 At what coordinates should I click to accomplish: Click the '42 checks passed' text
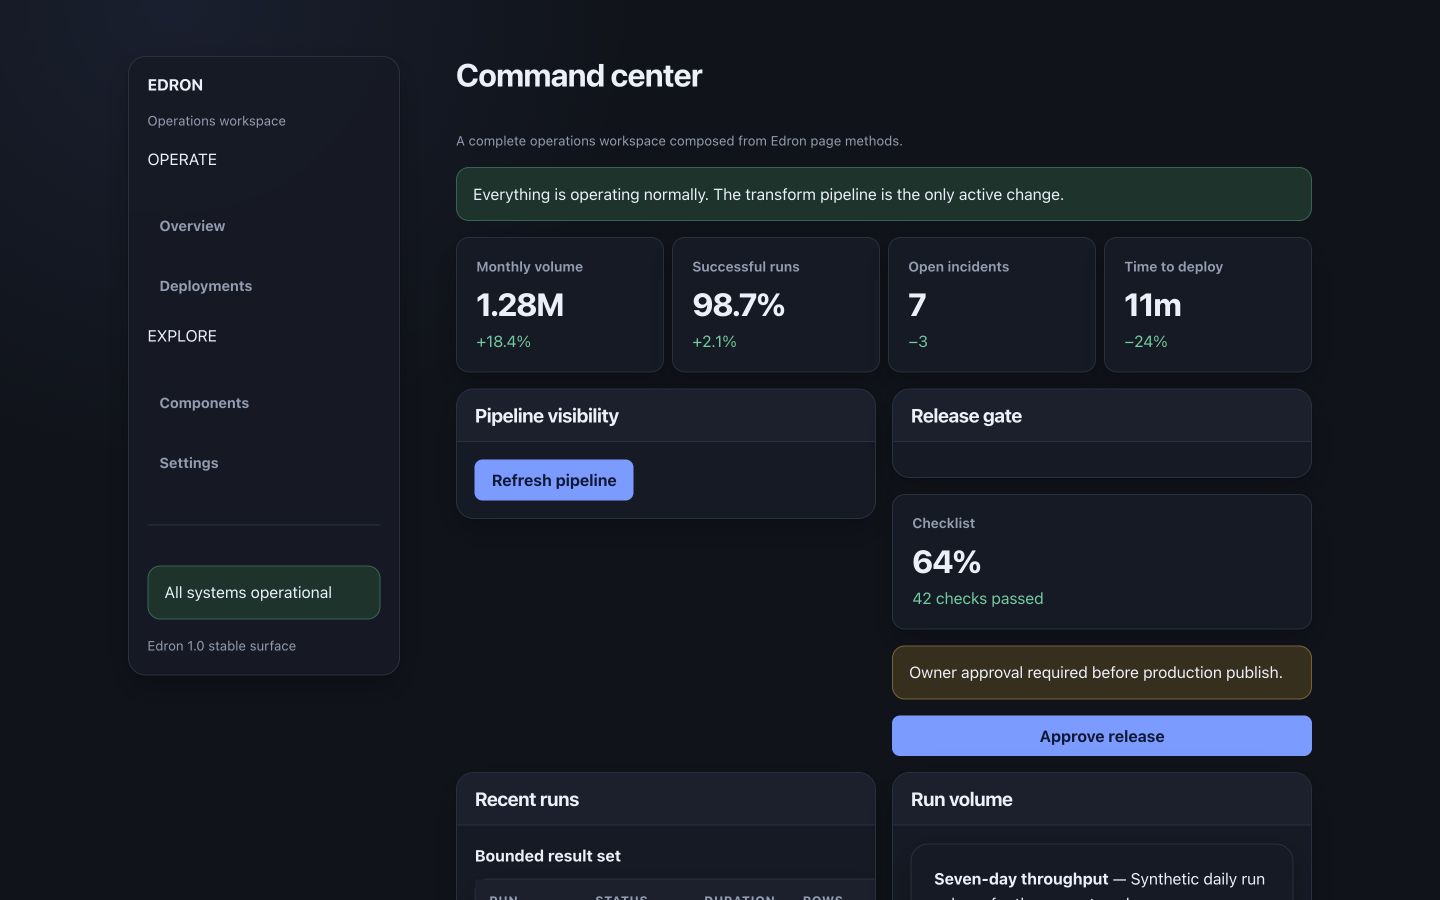click(x=977, y=598)
